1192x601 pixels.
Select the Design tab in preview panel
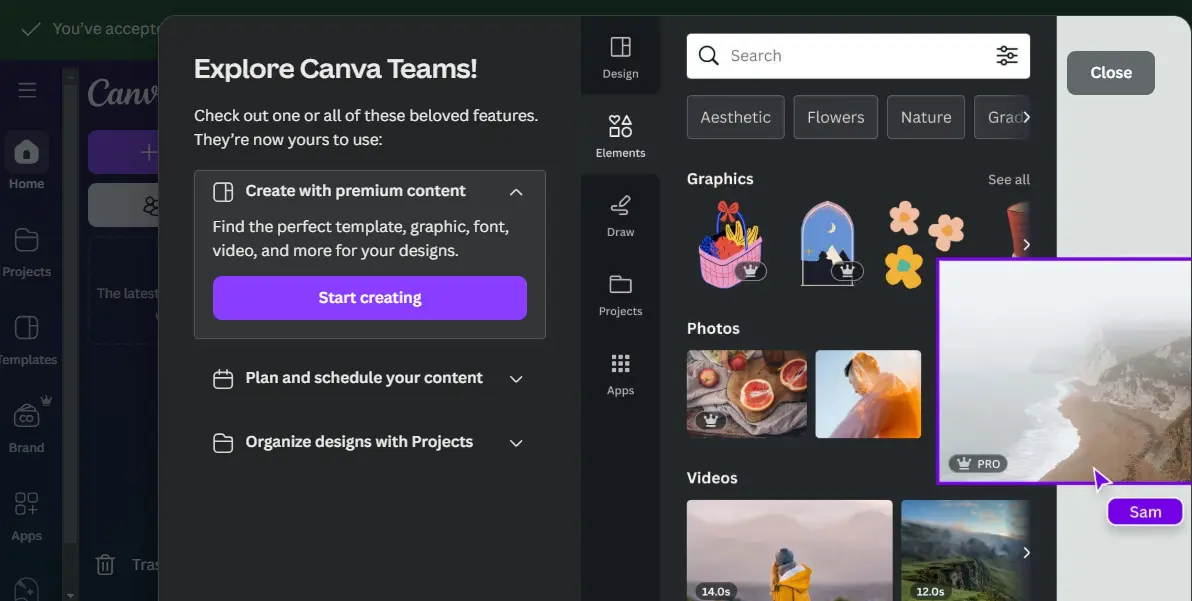pos(620,57)
